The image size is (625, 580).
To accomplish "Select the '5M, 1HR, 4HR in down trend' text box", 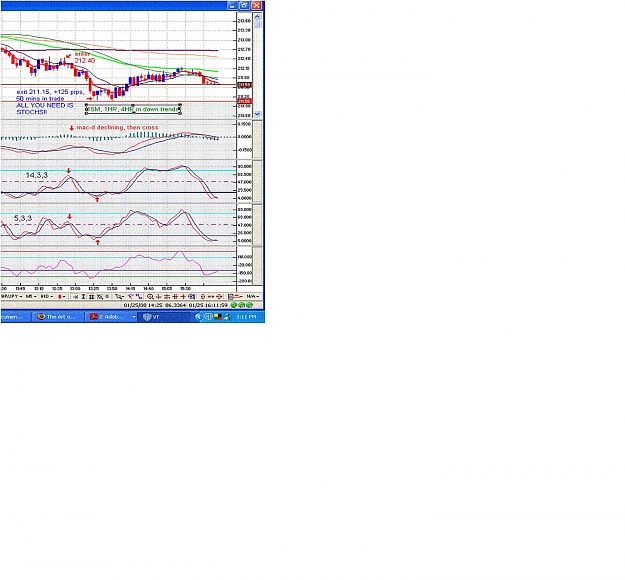I will (x=134, y=109).
